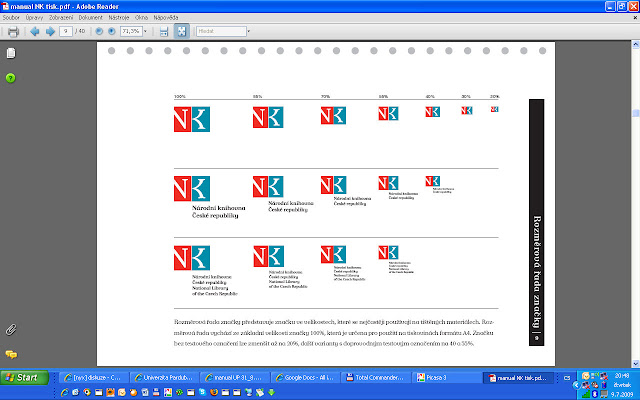The height and width of the screenshot is (400, 640).
Task: Open the search options dropdown arrow
Action: pyautogui.click(x=249, y=31)
